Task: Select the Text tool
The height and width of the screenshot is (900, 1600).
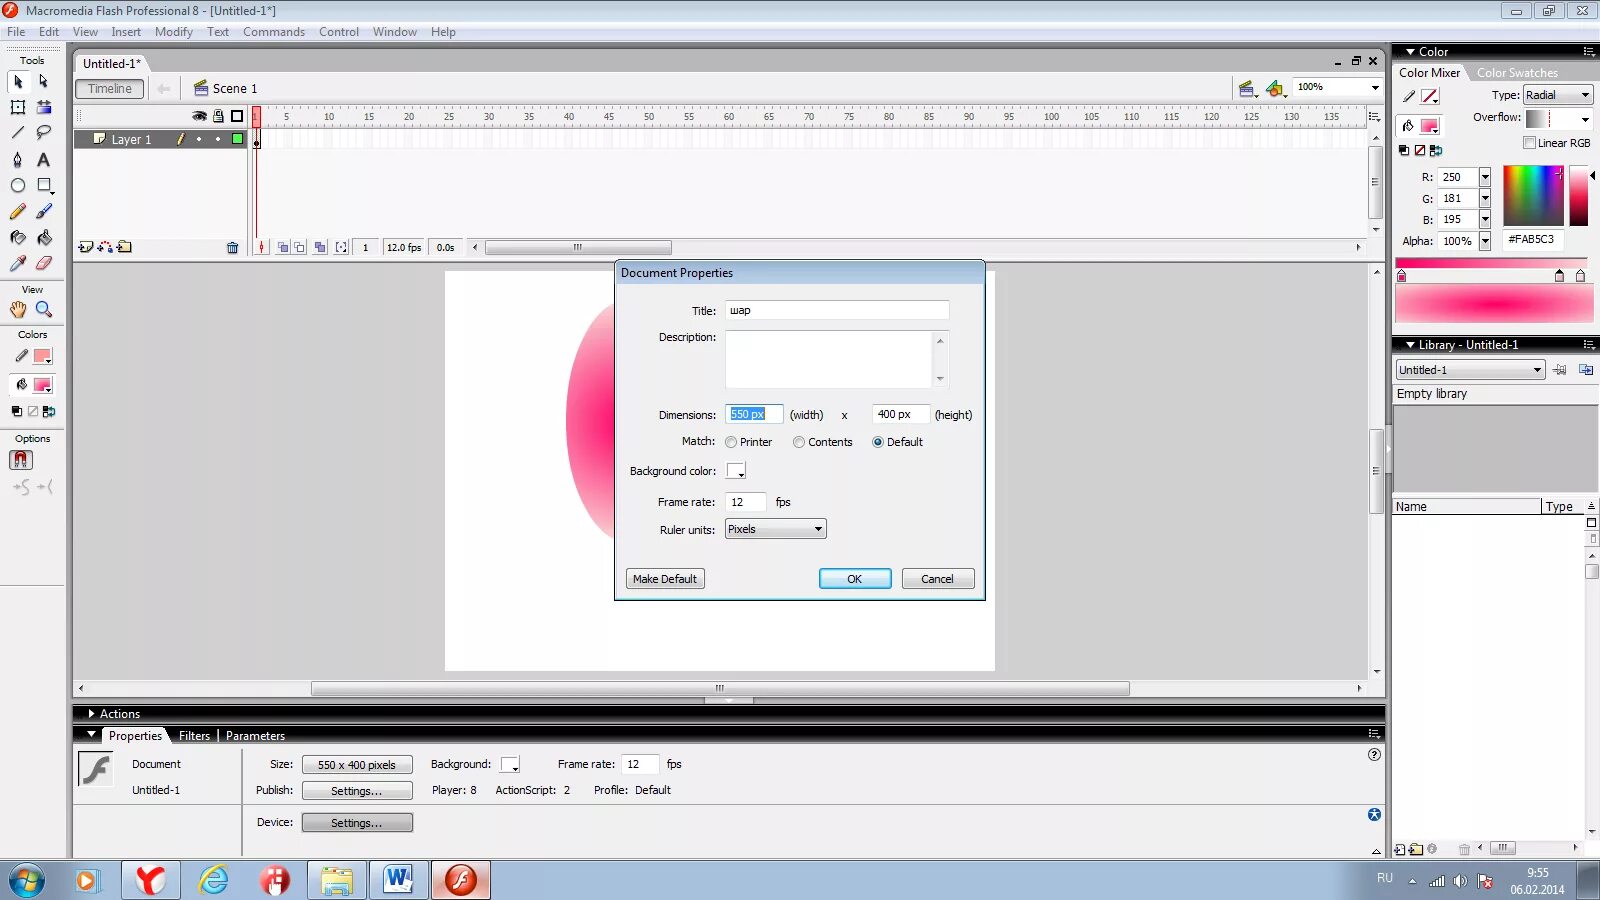Action: pyautogui.click(x=44, y=160)
